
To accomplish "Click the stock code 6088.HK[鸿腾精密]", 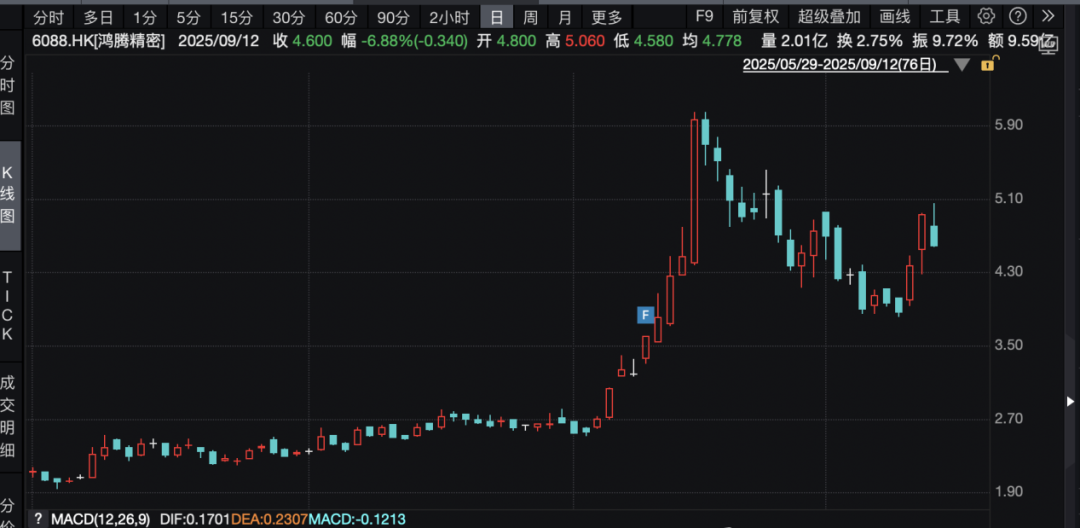I will 99,41.
